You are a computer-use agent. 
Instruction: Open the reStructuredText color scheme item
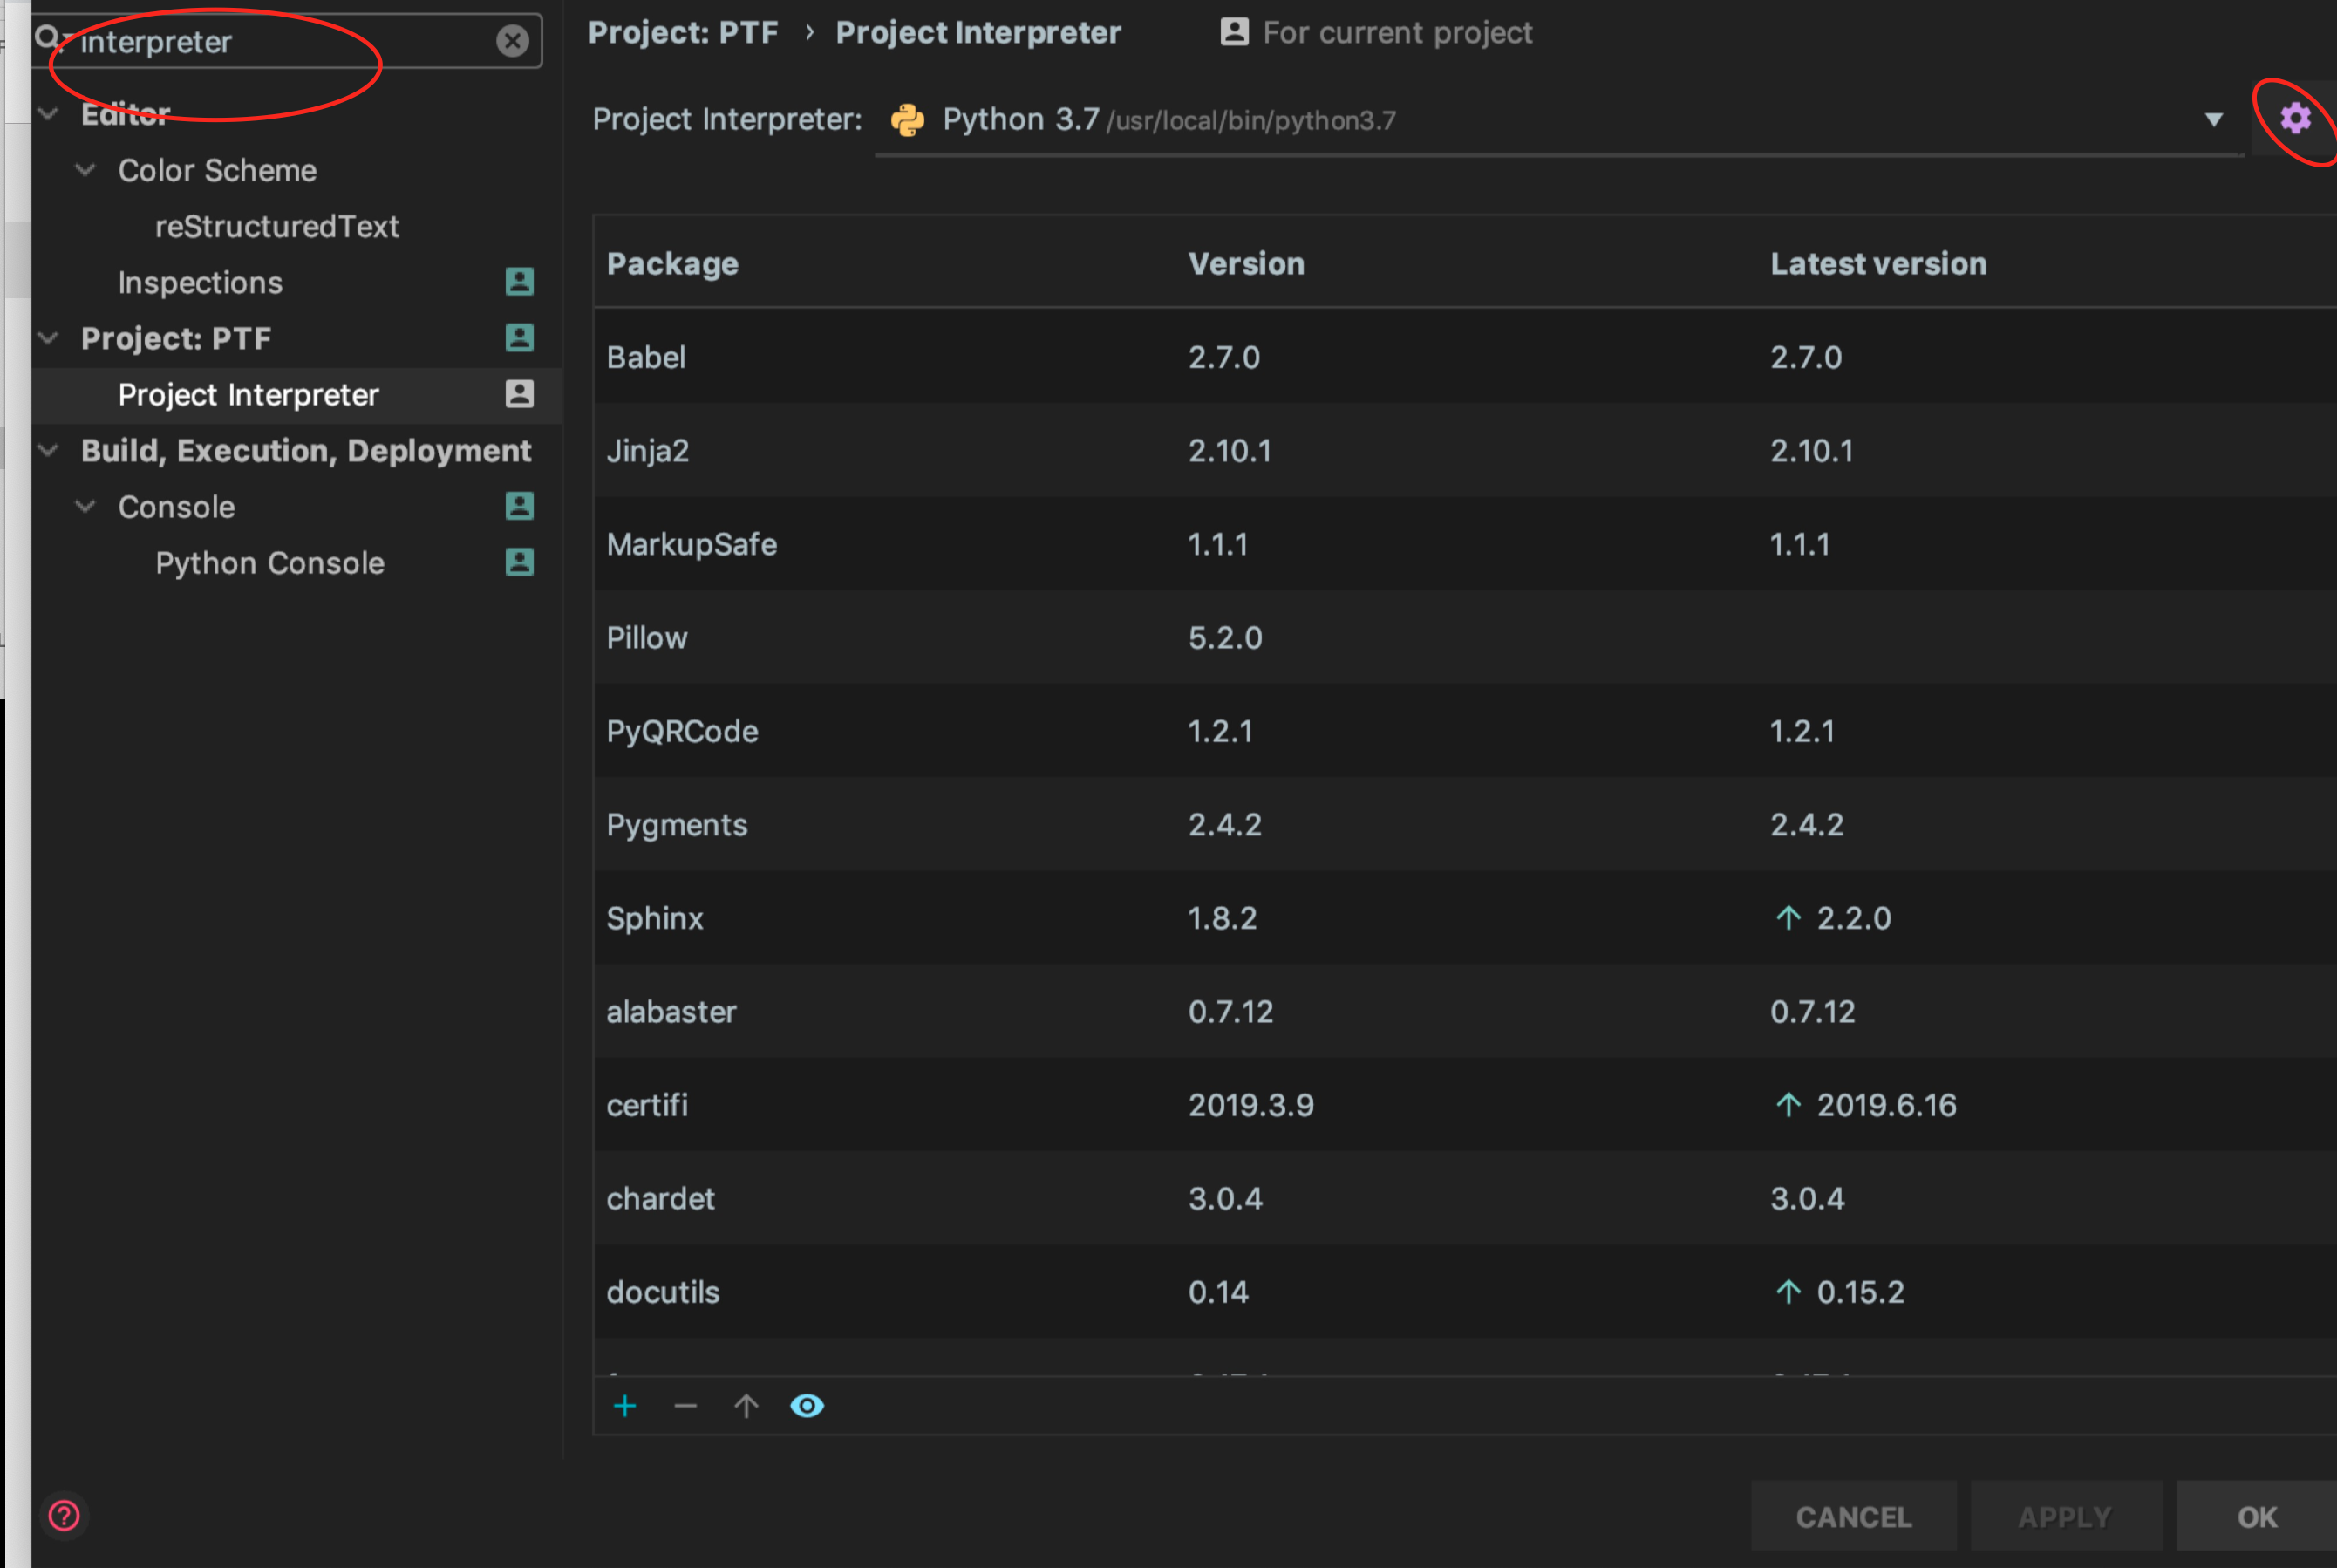(x=277, y=227)
